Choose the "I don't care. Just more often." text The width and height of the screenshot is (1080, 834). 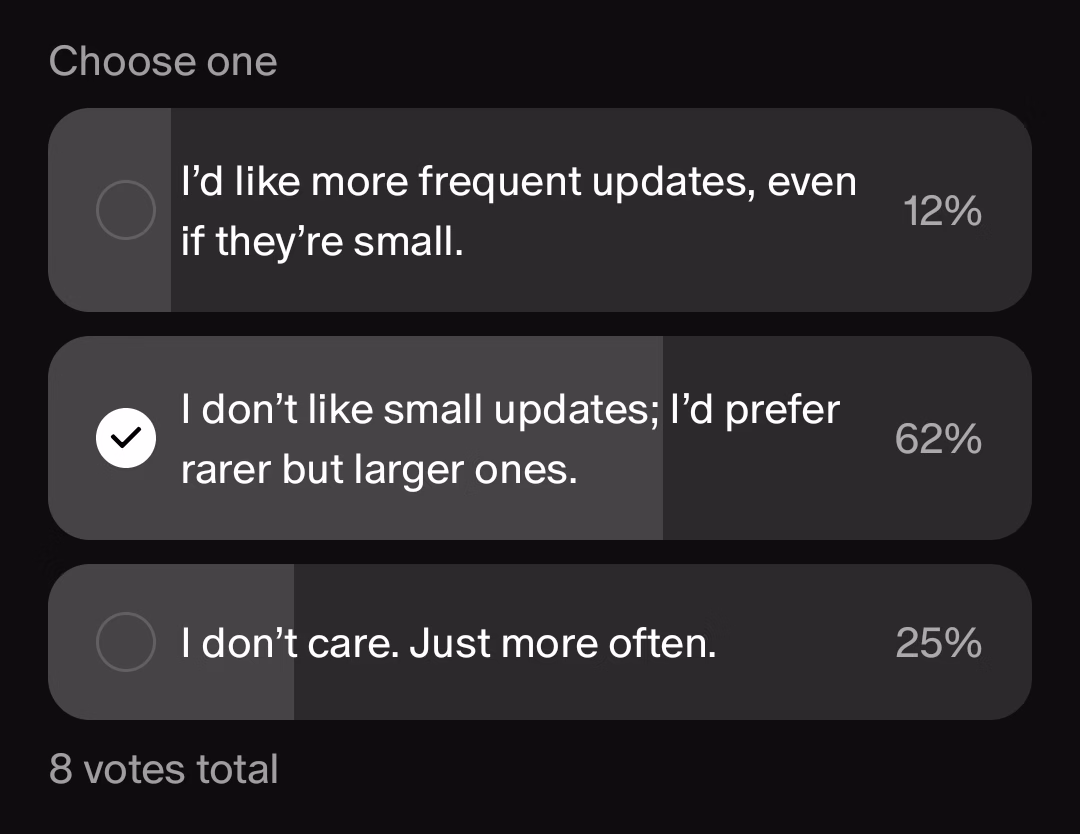(448, 644)
